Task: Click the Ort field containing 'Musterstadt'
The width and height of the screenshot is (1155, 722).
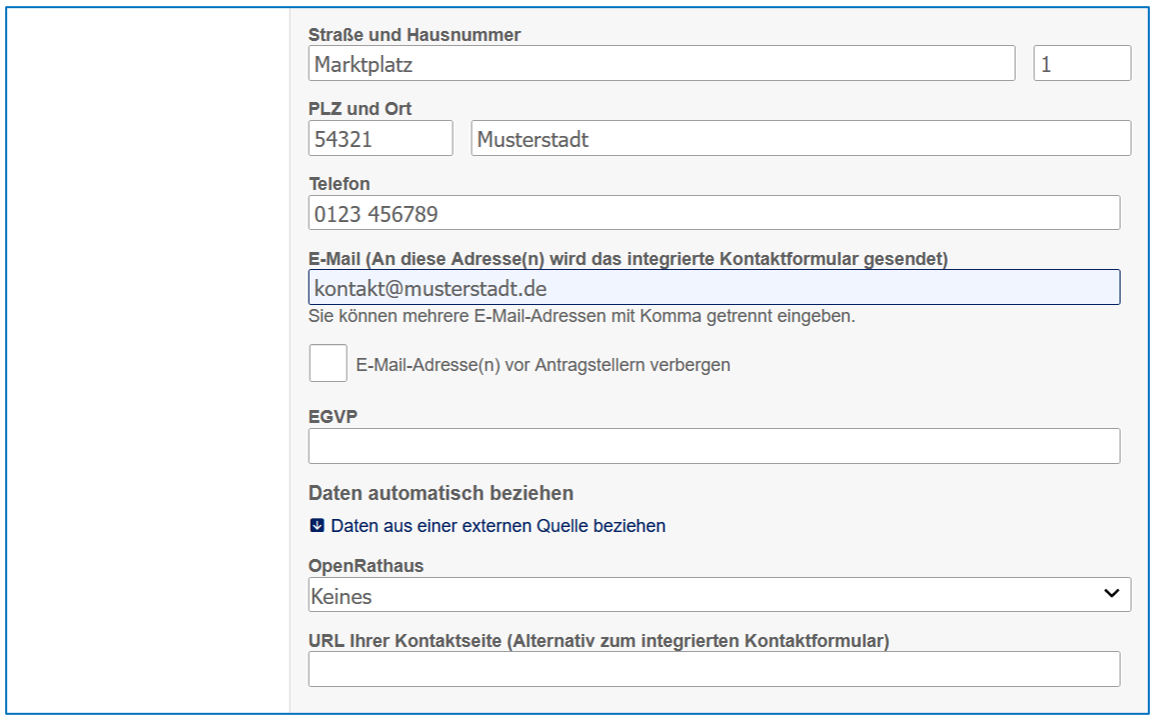Action: coord(800,139)
